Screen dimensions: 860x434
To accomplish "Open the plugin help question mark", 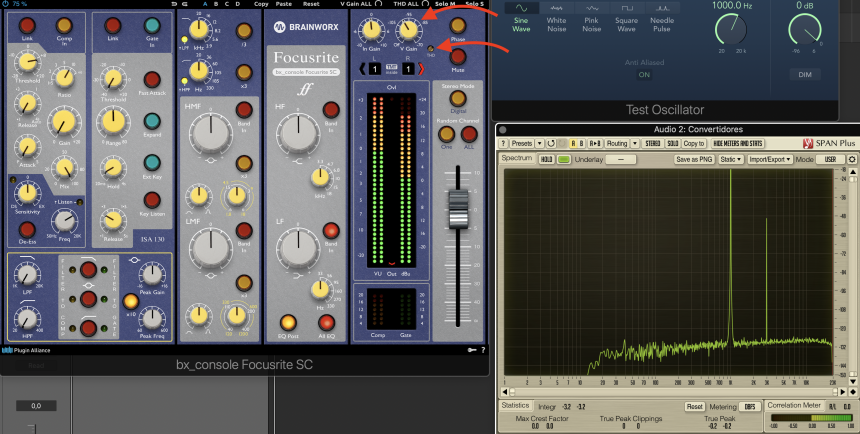I will point(483,350).
